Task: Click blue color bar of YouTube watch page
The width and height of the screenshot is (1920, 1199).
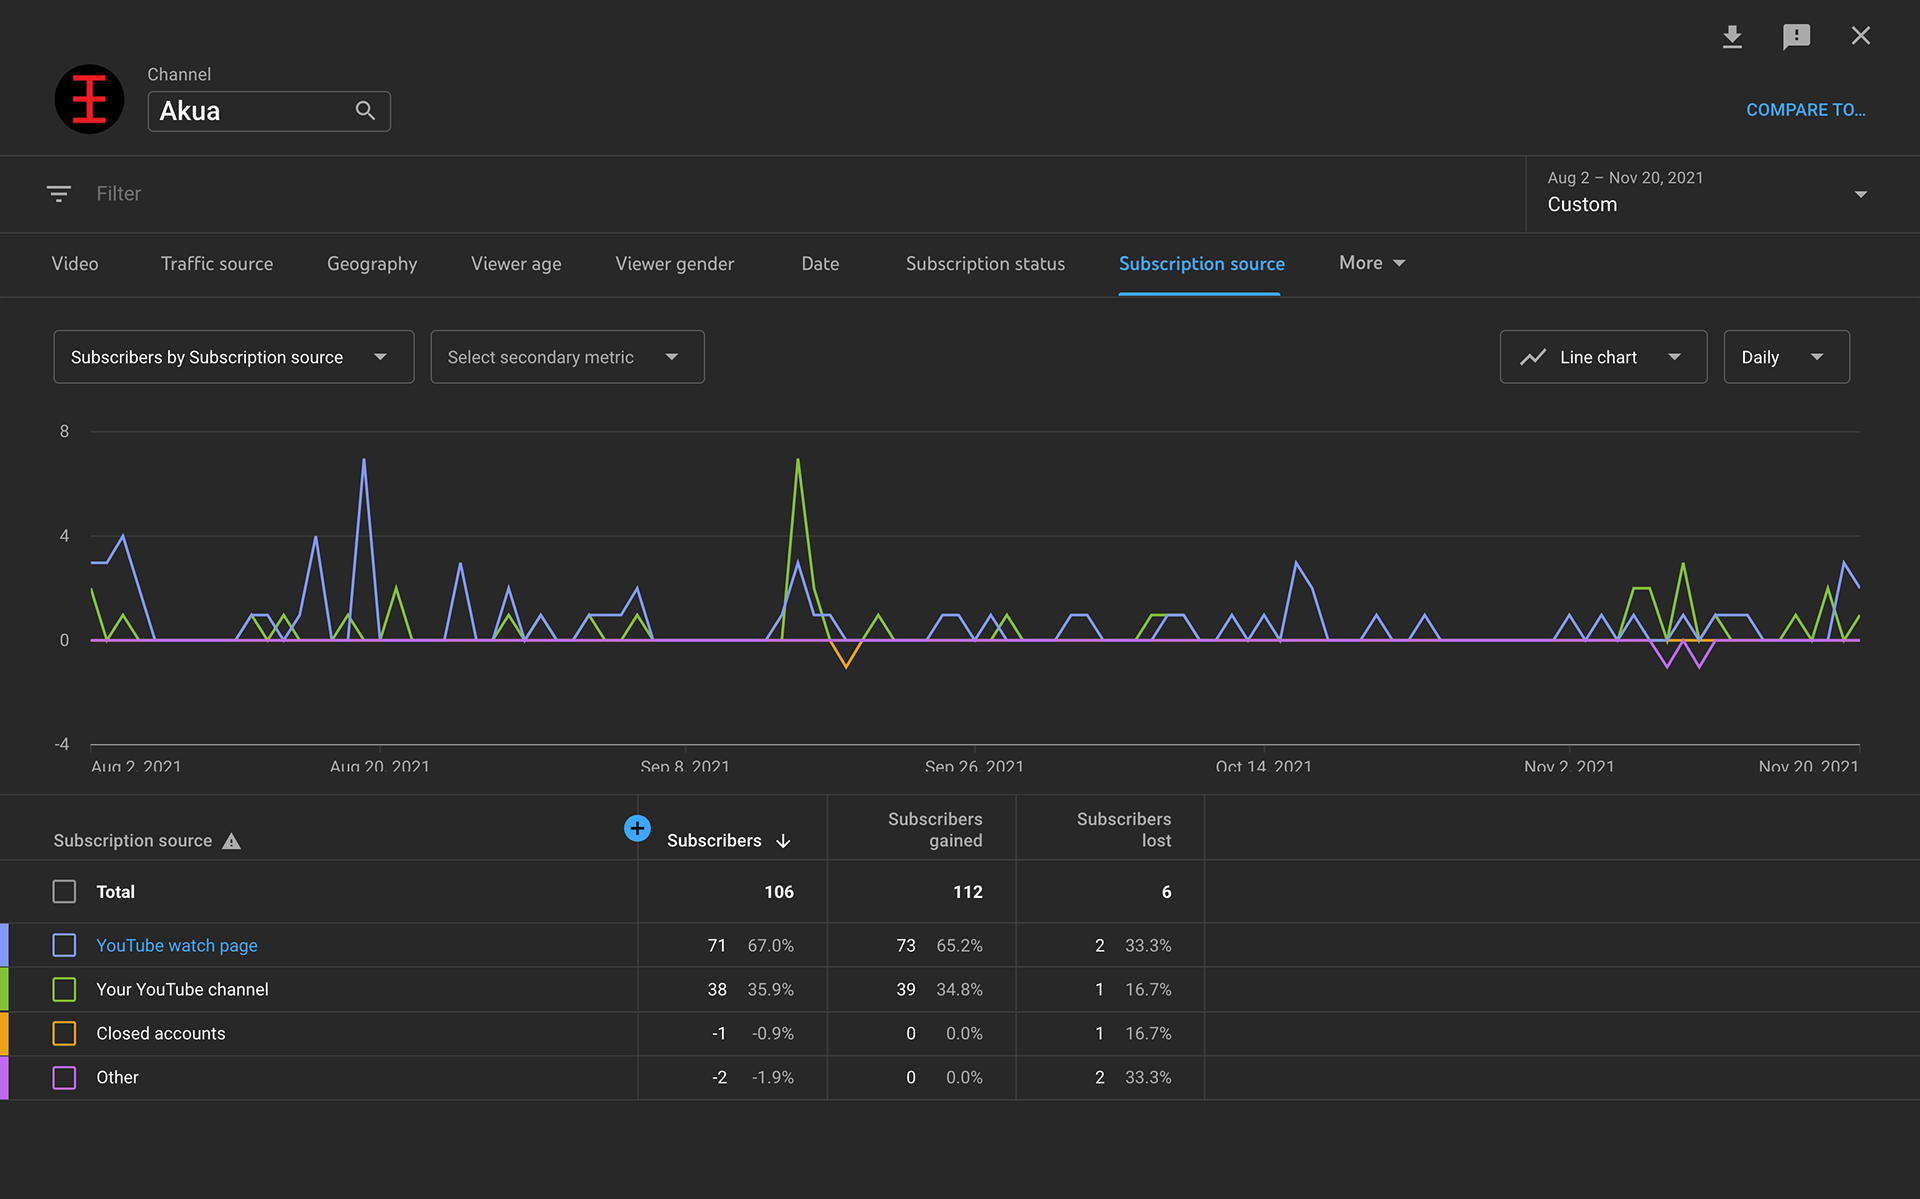Action: (4, 945)
